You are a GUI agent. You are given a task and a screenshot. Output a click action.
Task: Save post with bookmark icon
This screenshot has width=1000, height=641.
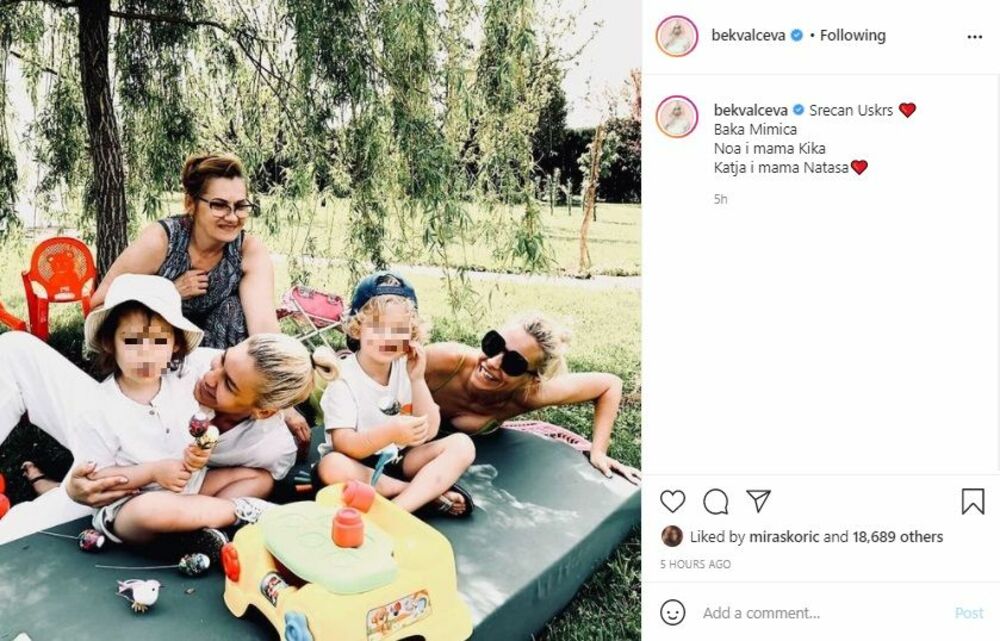tap(973, 501)
